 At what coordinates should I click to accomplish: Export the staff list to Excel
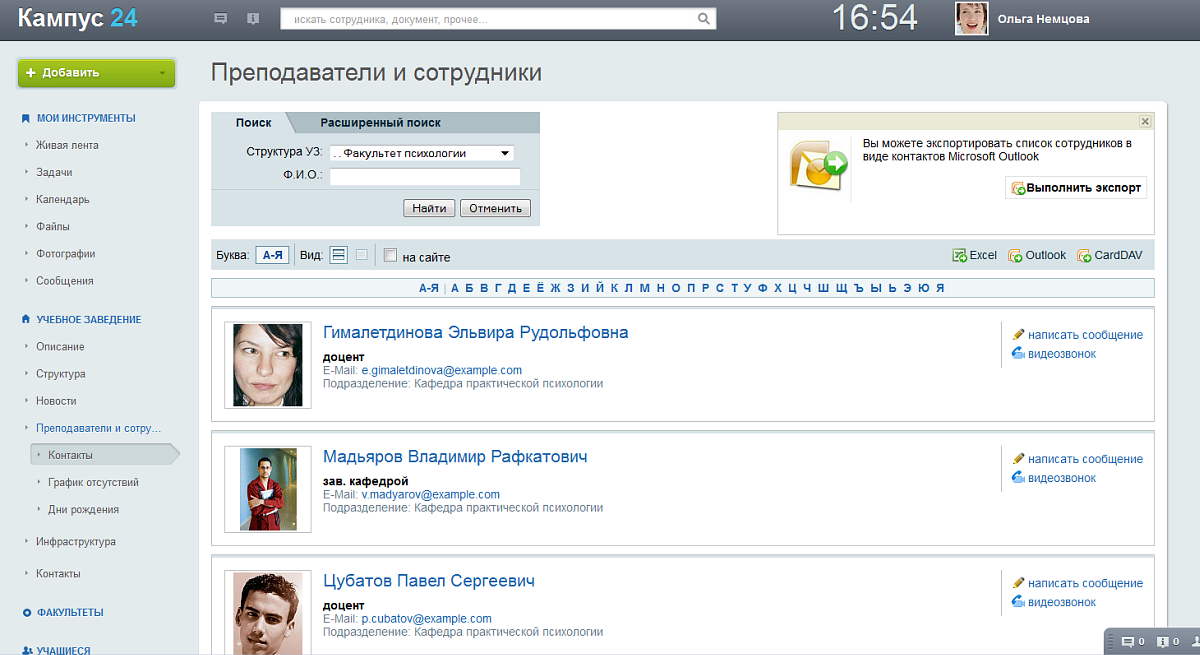975,255
